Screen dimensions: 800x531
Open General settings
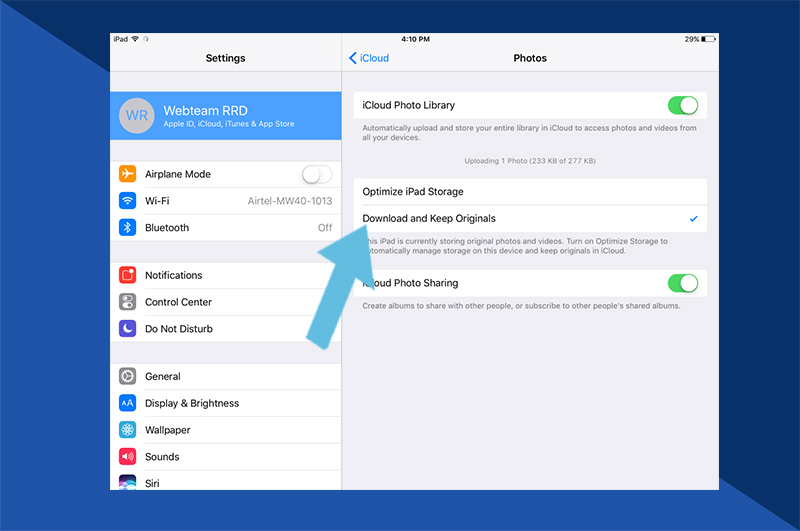pos(226,376)
